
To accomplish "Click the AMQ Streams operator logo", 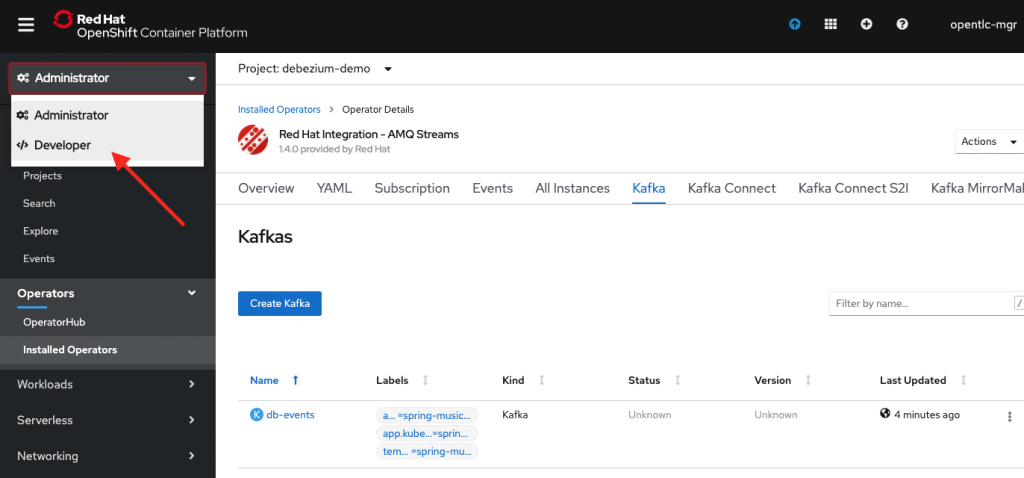I will [253, 140].
